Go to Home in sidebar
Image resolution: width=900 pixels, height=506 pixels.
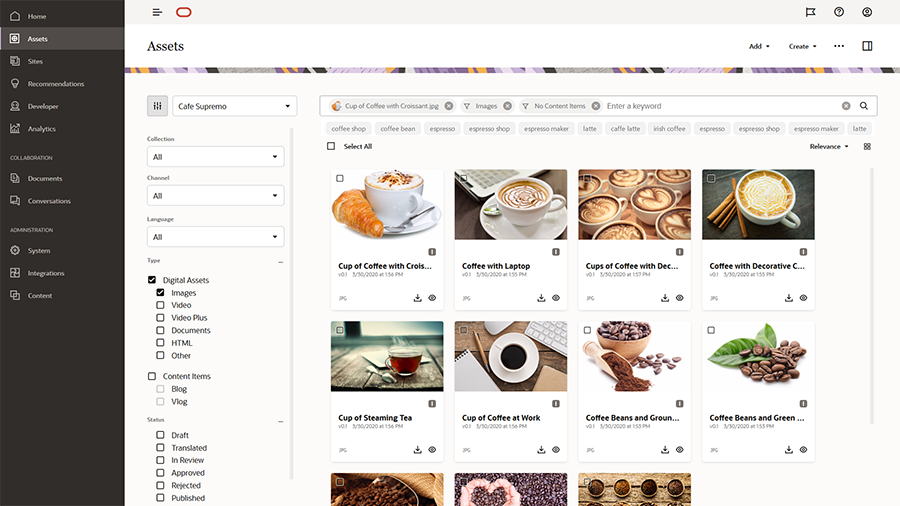62,16
